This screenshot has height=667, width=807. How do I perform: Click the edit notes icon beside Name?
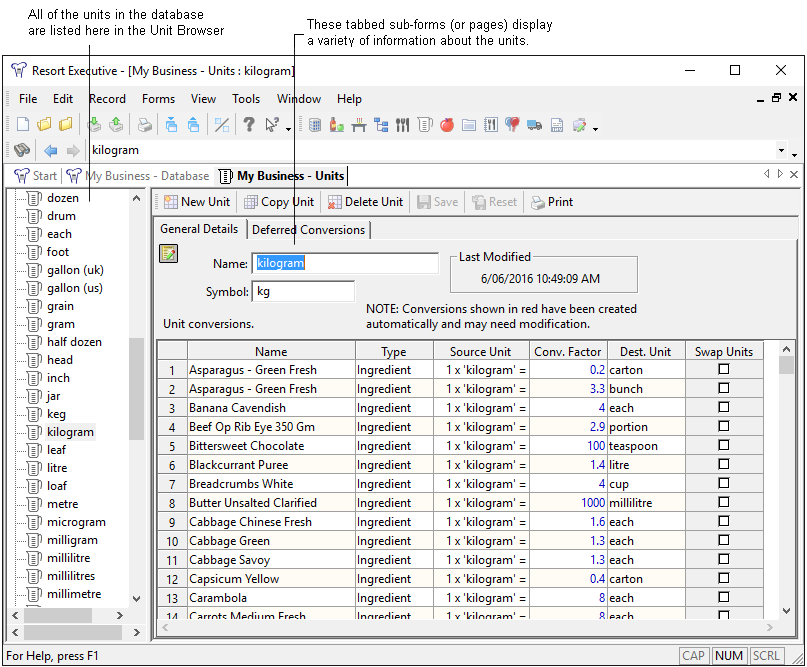(168, 253)
